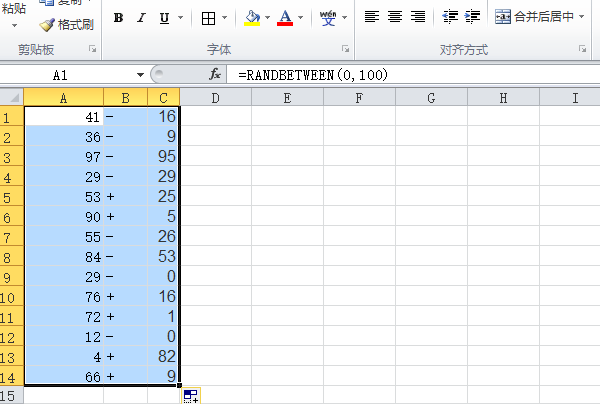Select row 10 header
Screen dimensions: 600x404
(11, 296)
